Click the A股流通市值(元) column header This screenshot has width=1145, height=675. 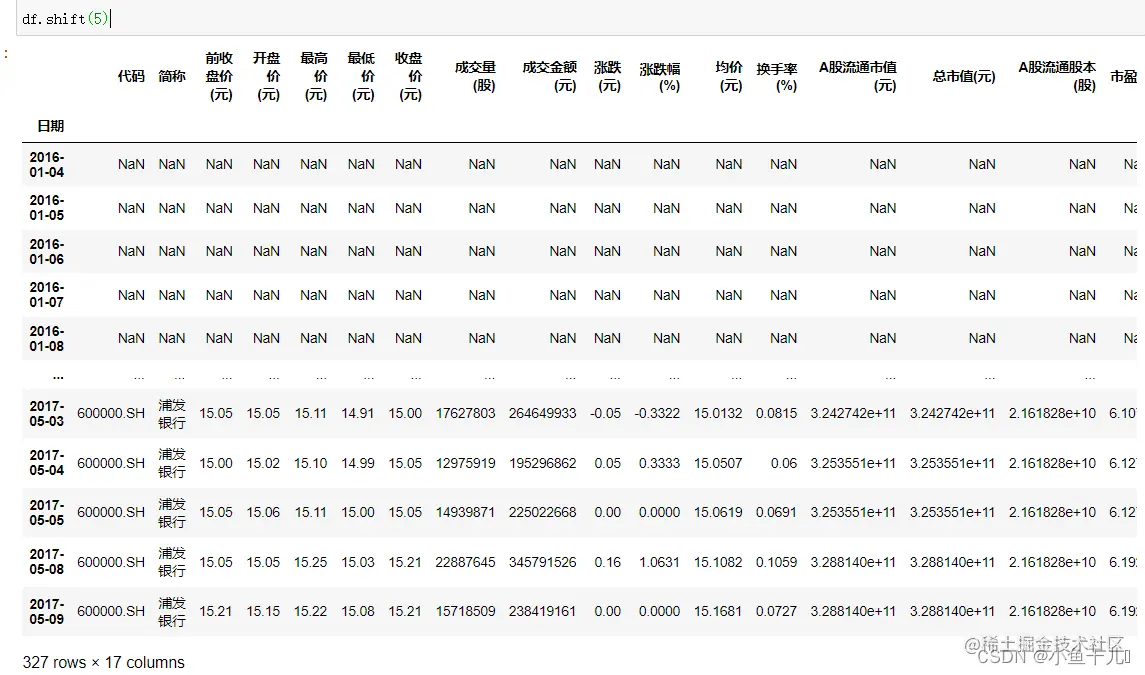click(x=858, y=76)
